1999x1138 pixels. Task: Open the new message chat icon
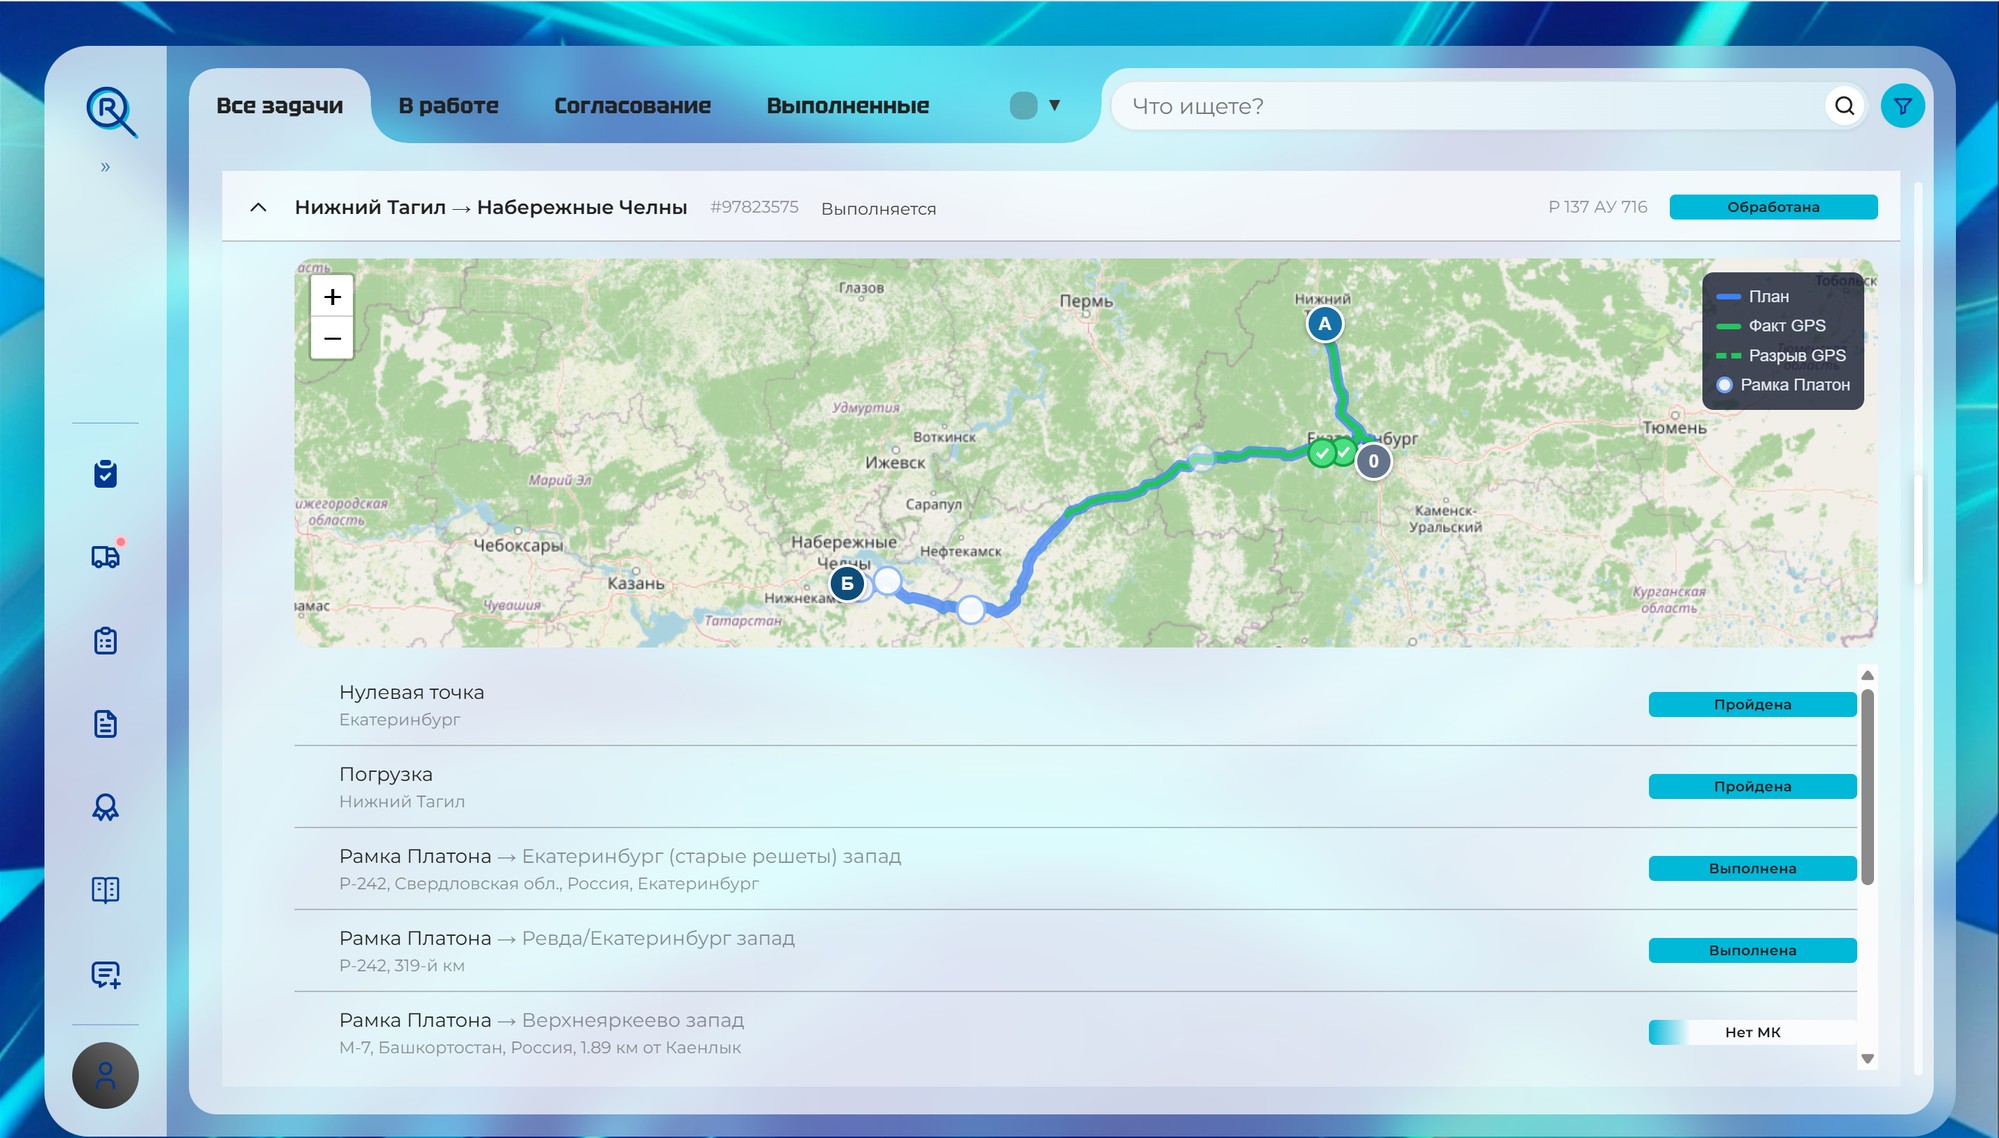(106, 974)
